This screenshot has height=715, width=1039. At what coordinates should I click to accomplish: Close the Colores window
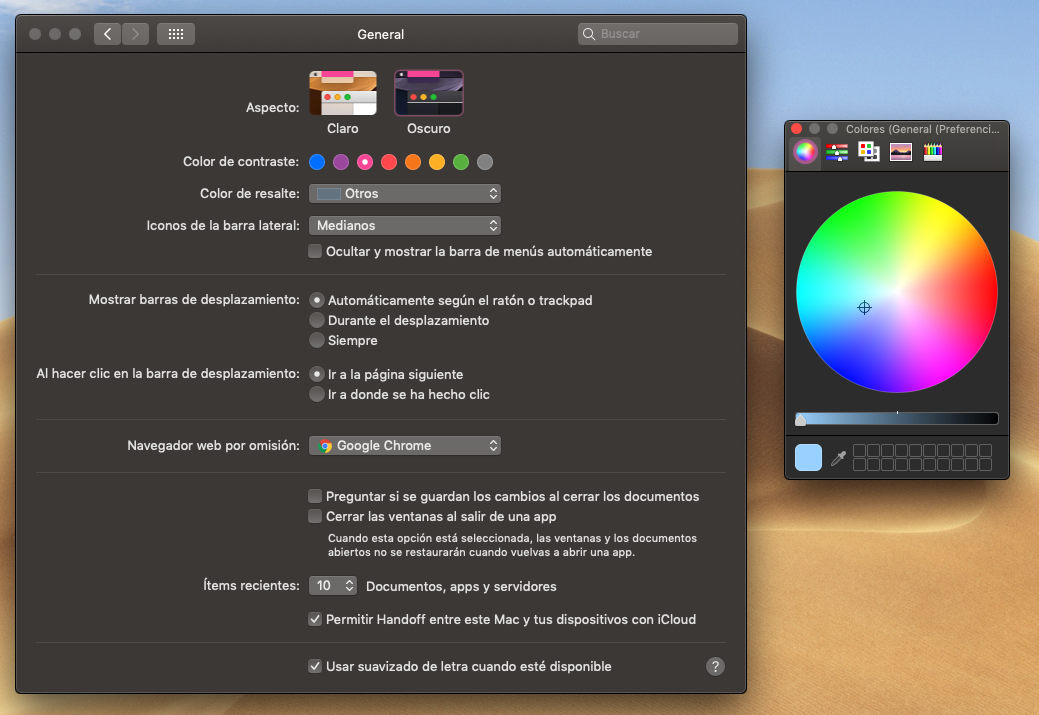click(796, 129)
